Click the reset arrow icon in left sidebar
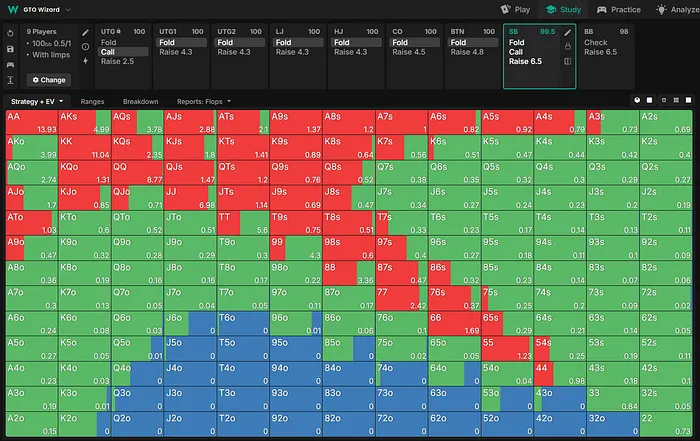The image size is (700, 441). [x=9, y=31]
